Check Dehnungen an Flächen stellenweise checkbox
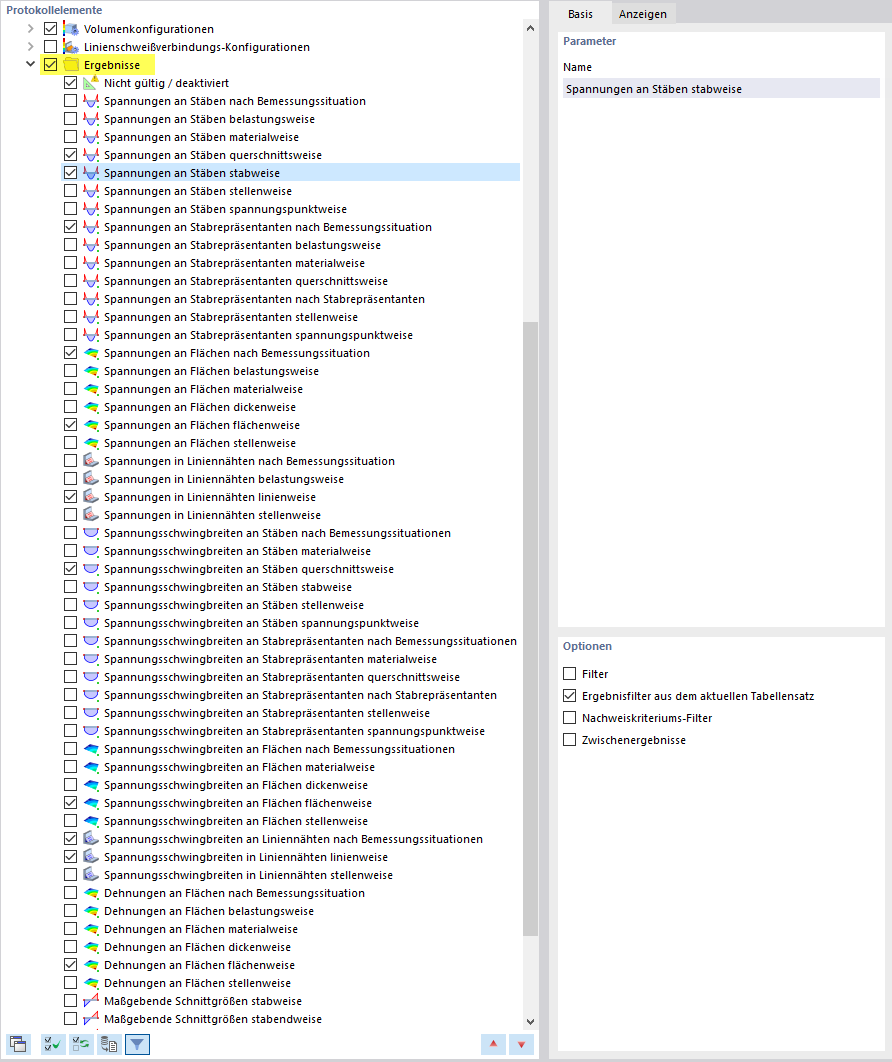 [70, 983]
